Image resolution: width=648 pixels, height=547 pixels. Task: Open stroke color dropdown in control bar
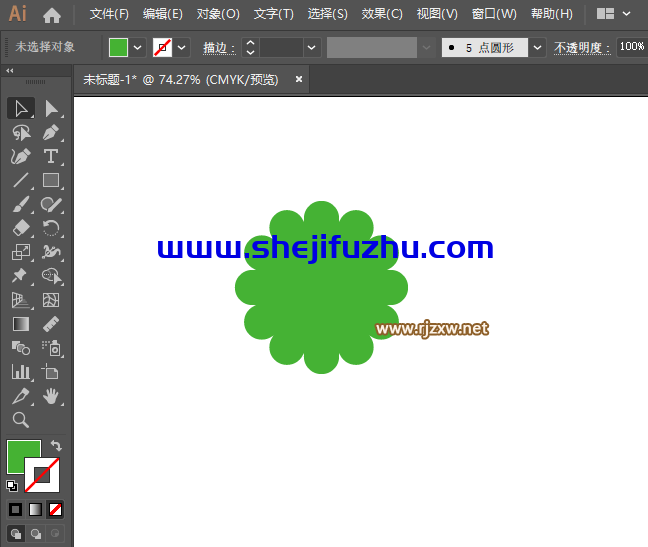181,48
